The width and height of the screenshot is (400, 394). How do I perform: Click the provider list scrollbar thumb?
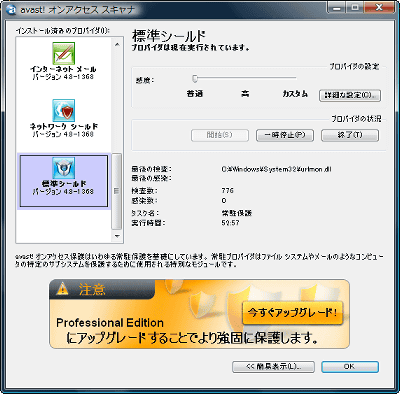pos(117,191)
